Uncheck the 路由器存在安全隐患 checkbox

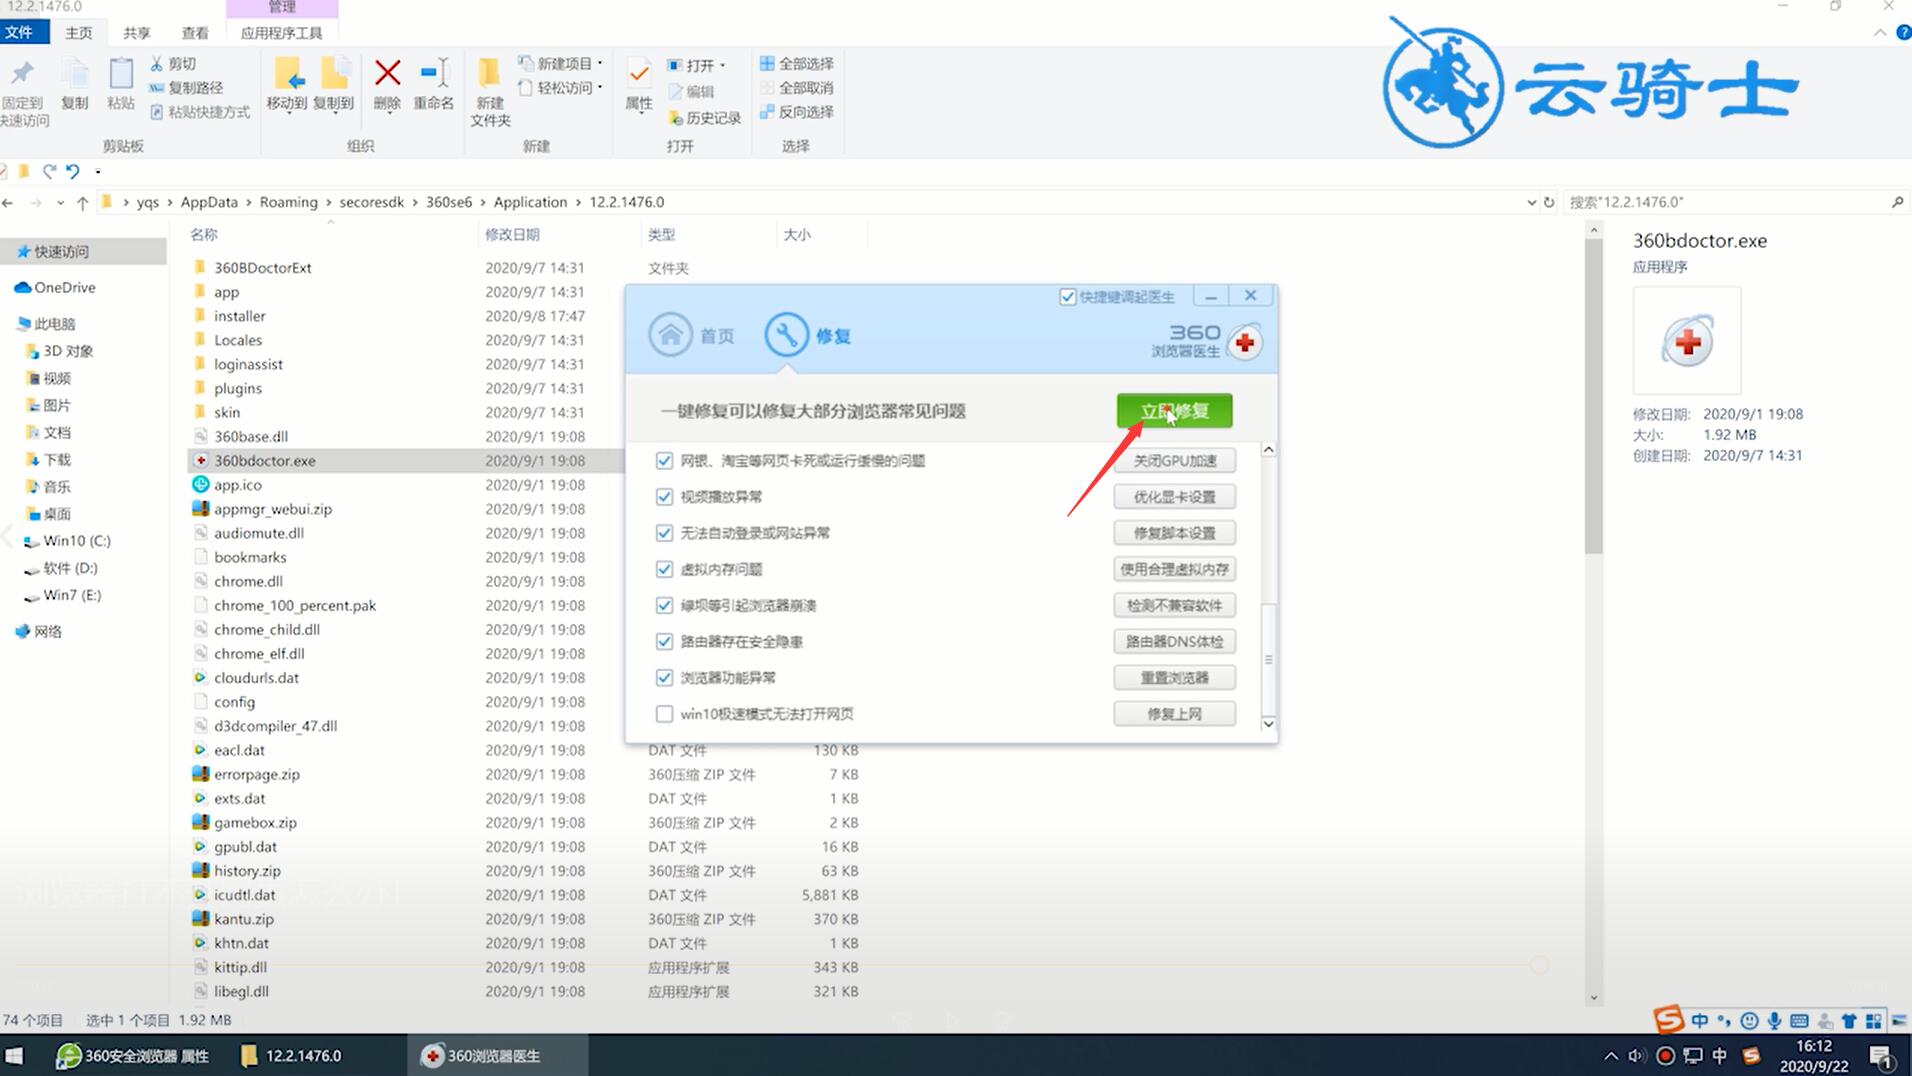point(664,641)
